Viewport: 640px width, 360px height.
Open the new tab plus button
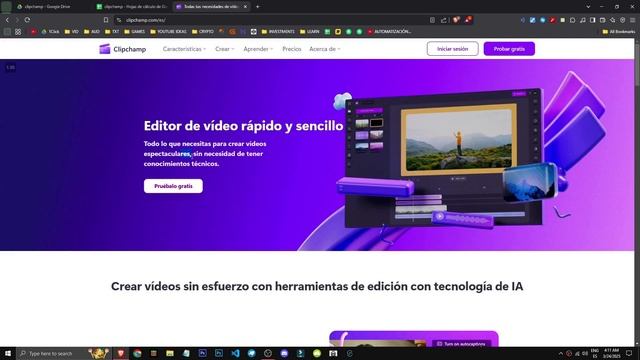click(x=258, y=7)
